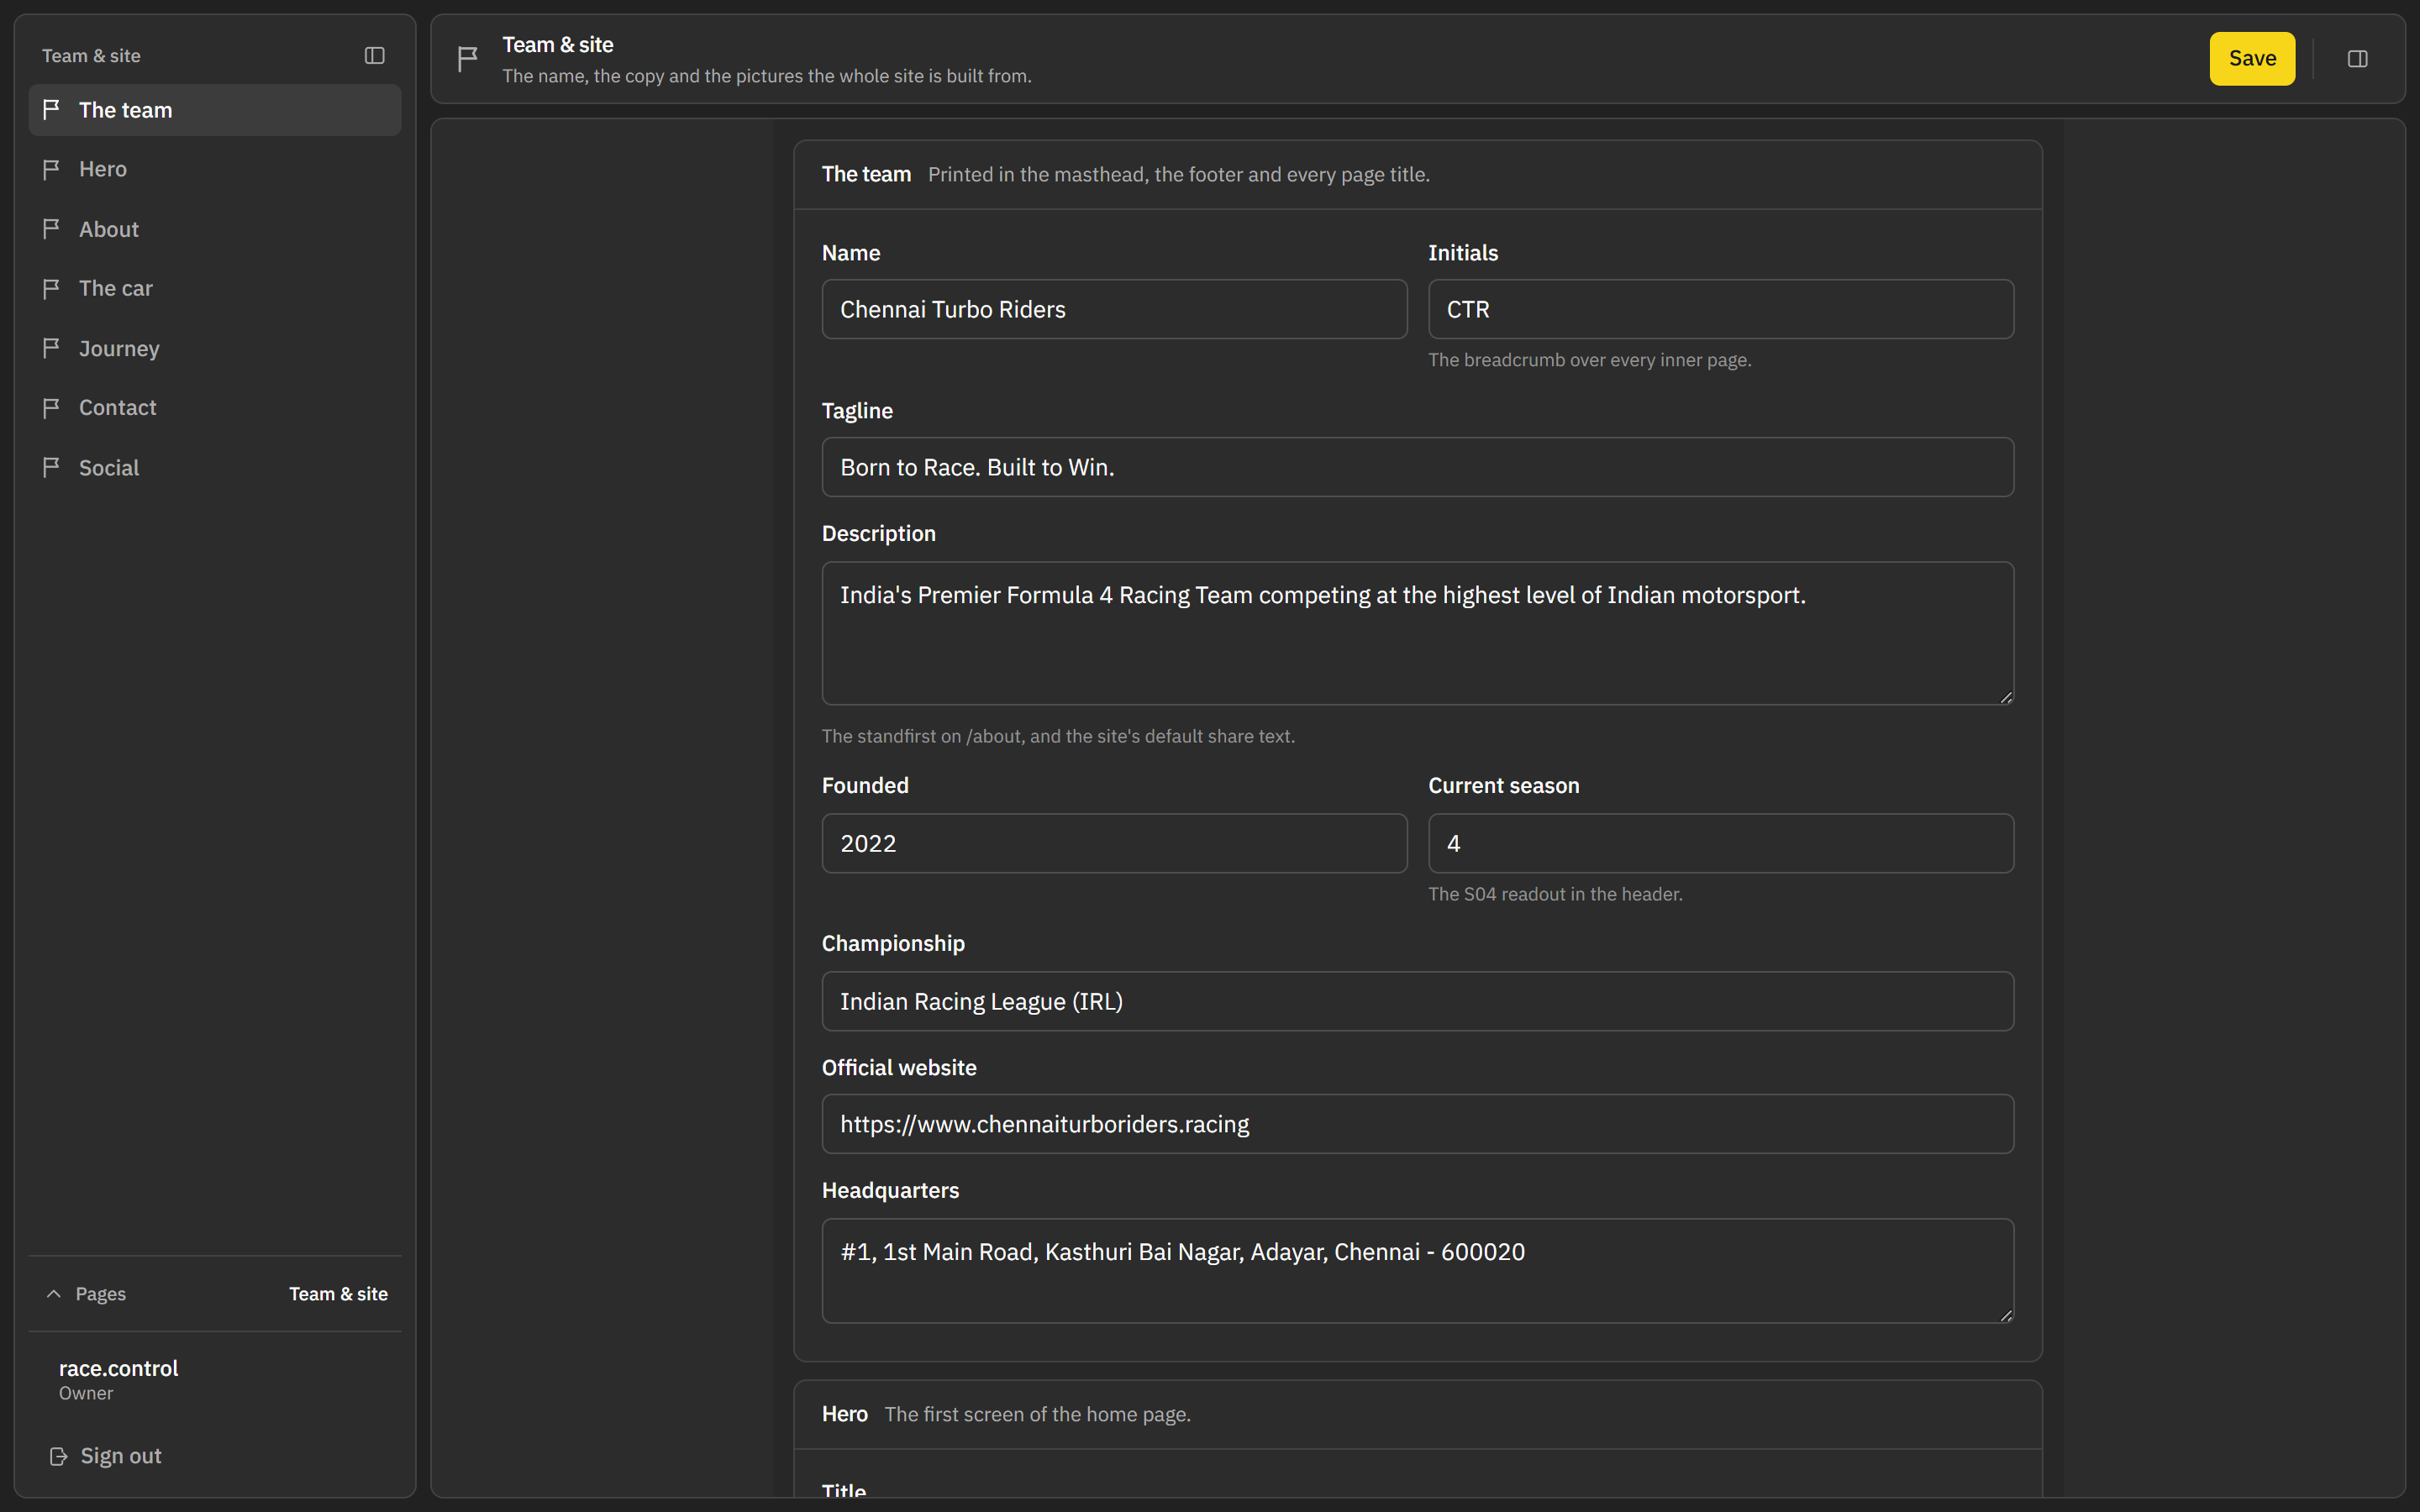This screenshot has width=2420, height=1512.
Task: Click the flag icon next to About
Action: [51, 229]
